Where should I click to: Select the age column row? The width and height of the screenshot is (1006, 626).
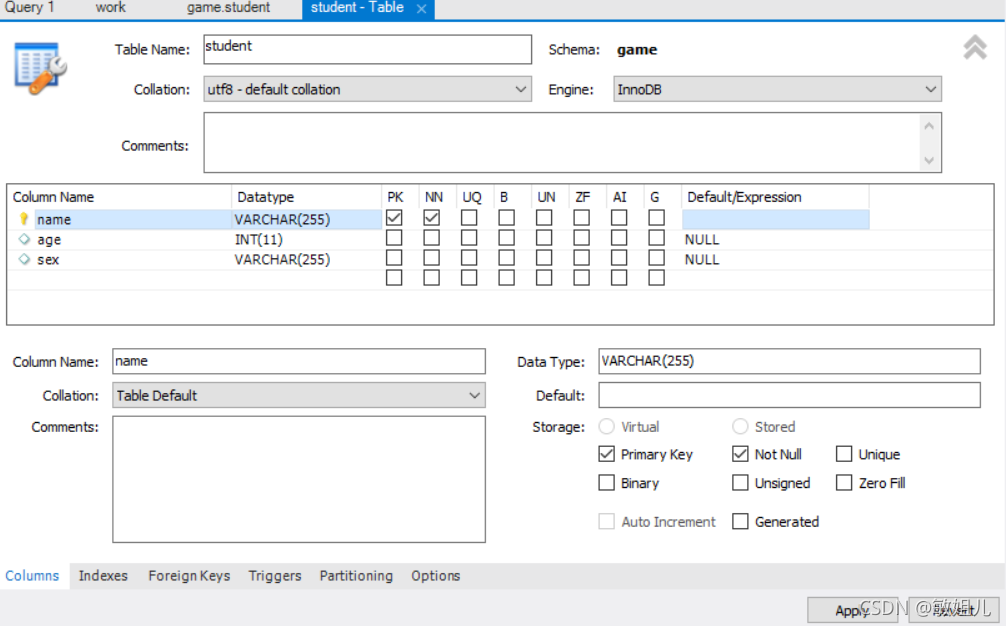coord(440,239)
